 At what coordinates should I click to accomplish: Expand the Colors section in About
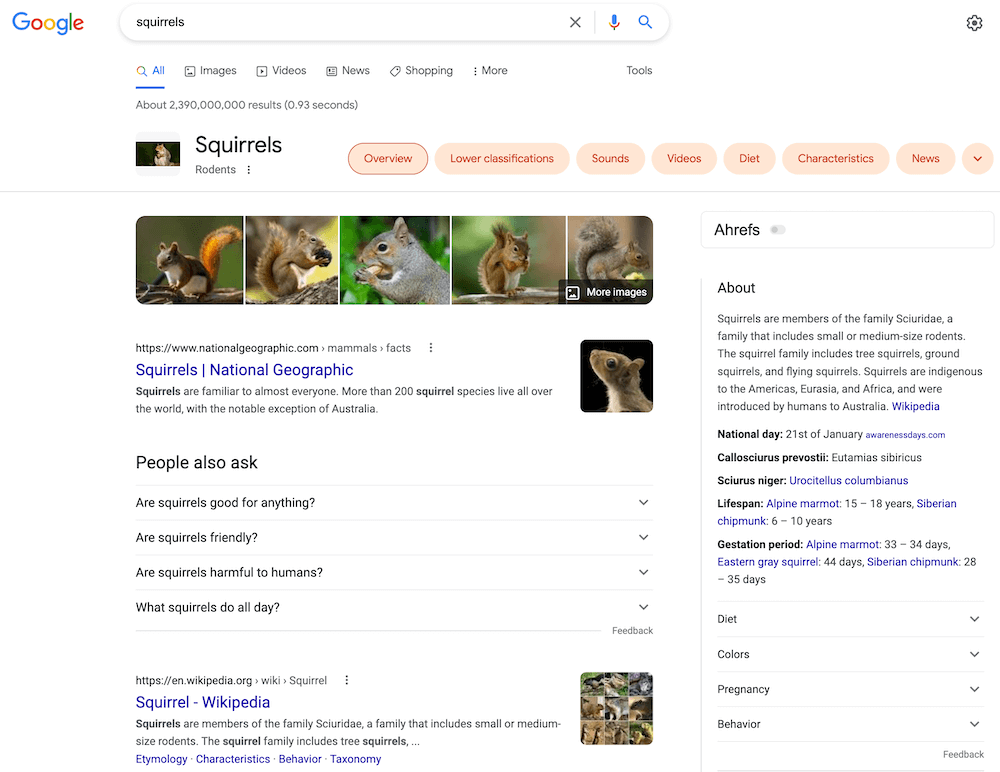[850, 654]
